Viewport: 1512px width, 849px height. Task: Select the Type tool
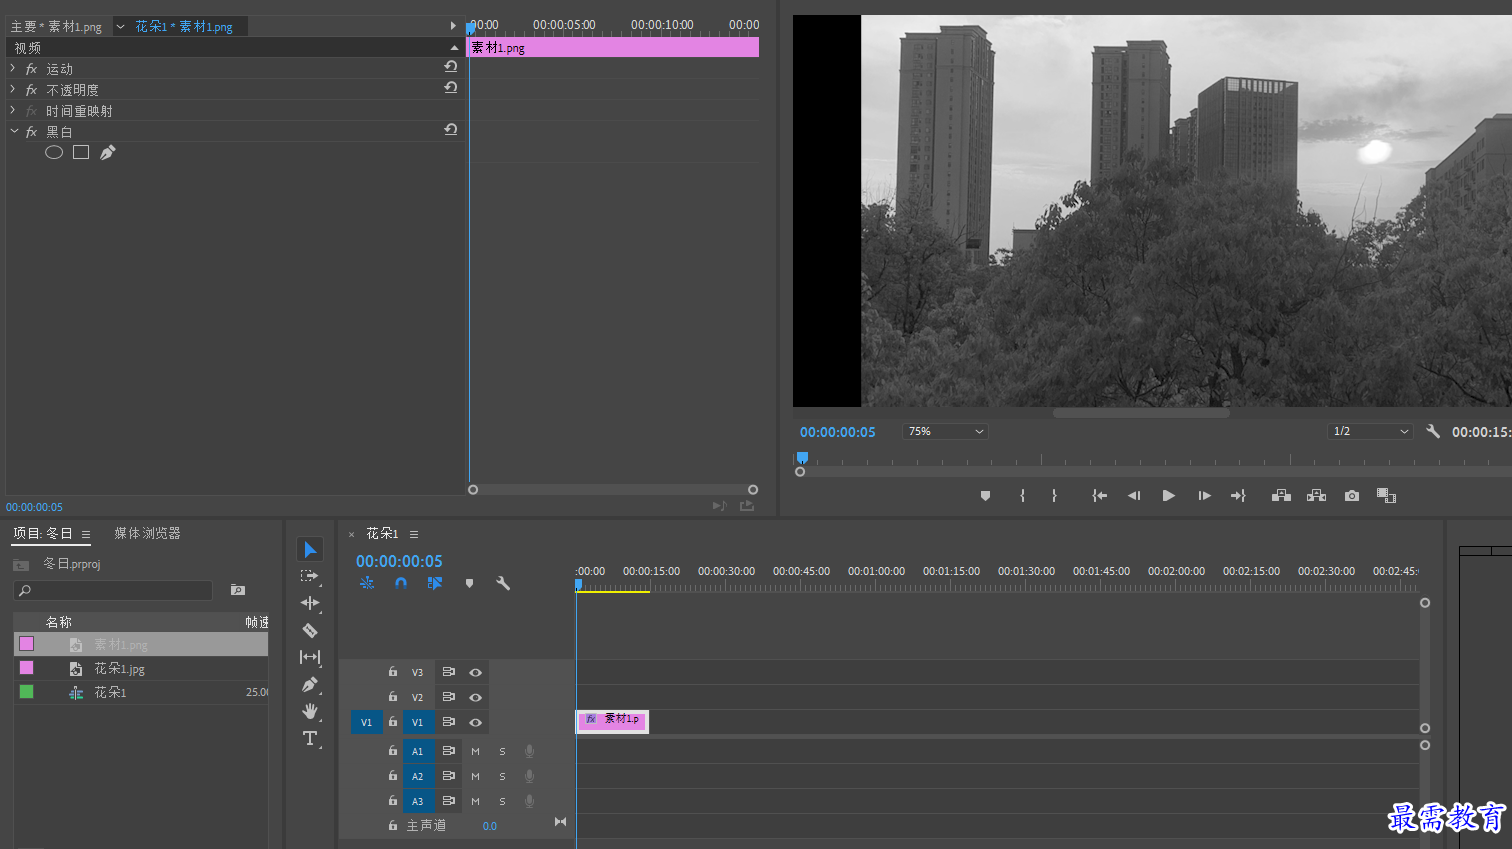point(310,739)
